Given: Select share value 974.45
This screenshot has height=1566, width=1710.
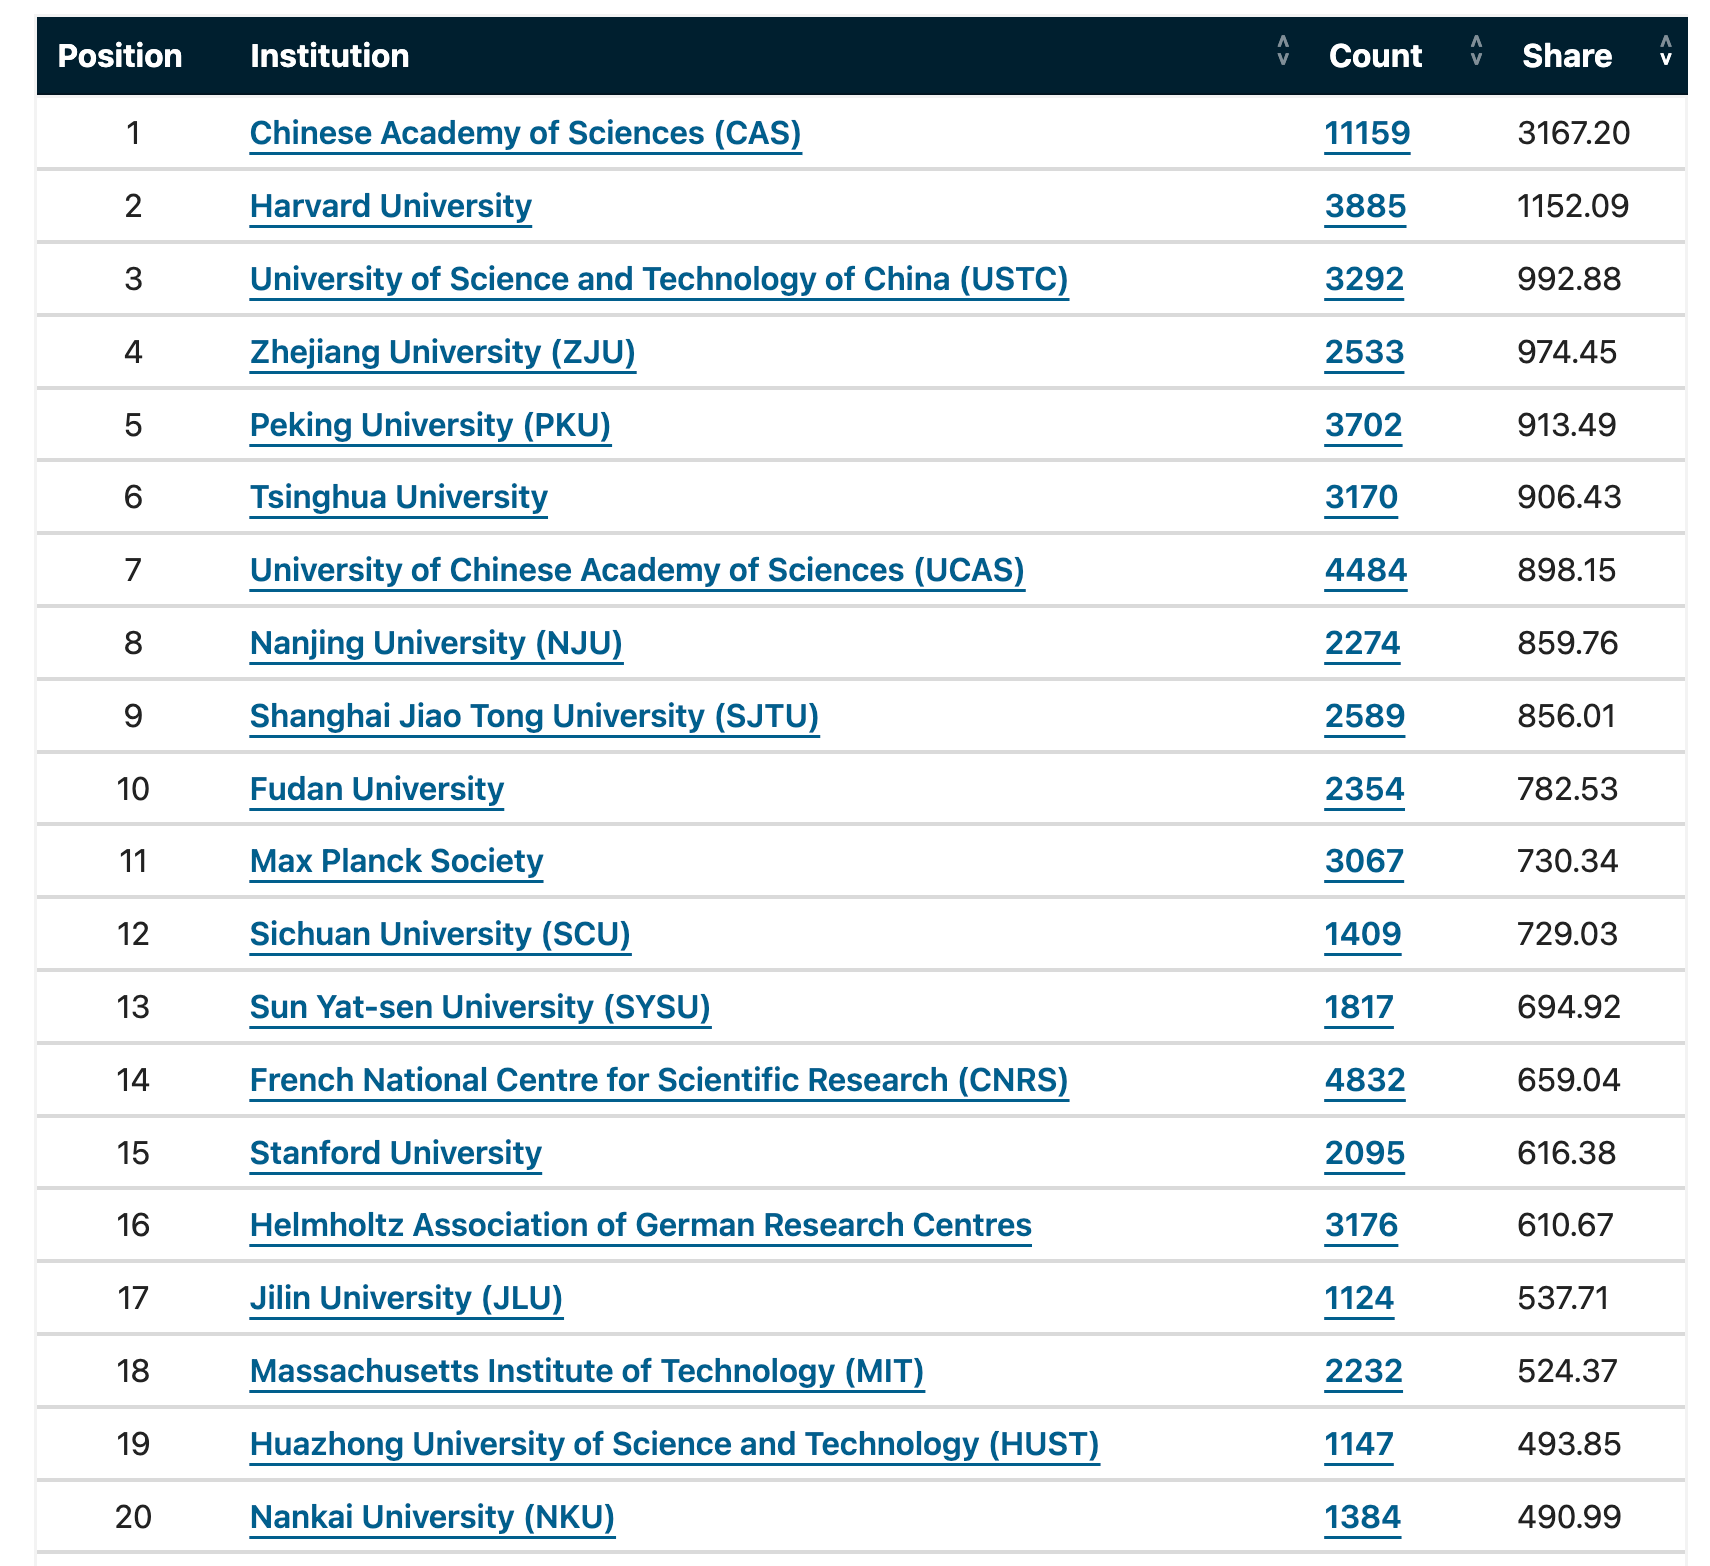Looking at the screenshot, I should (x=1567, y=352).
